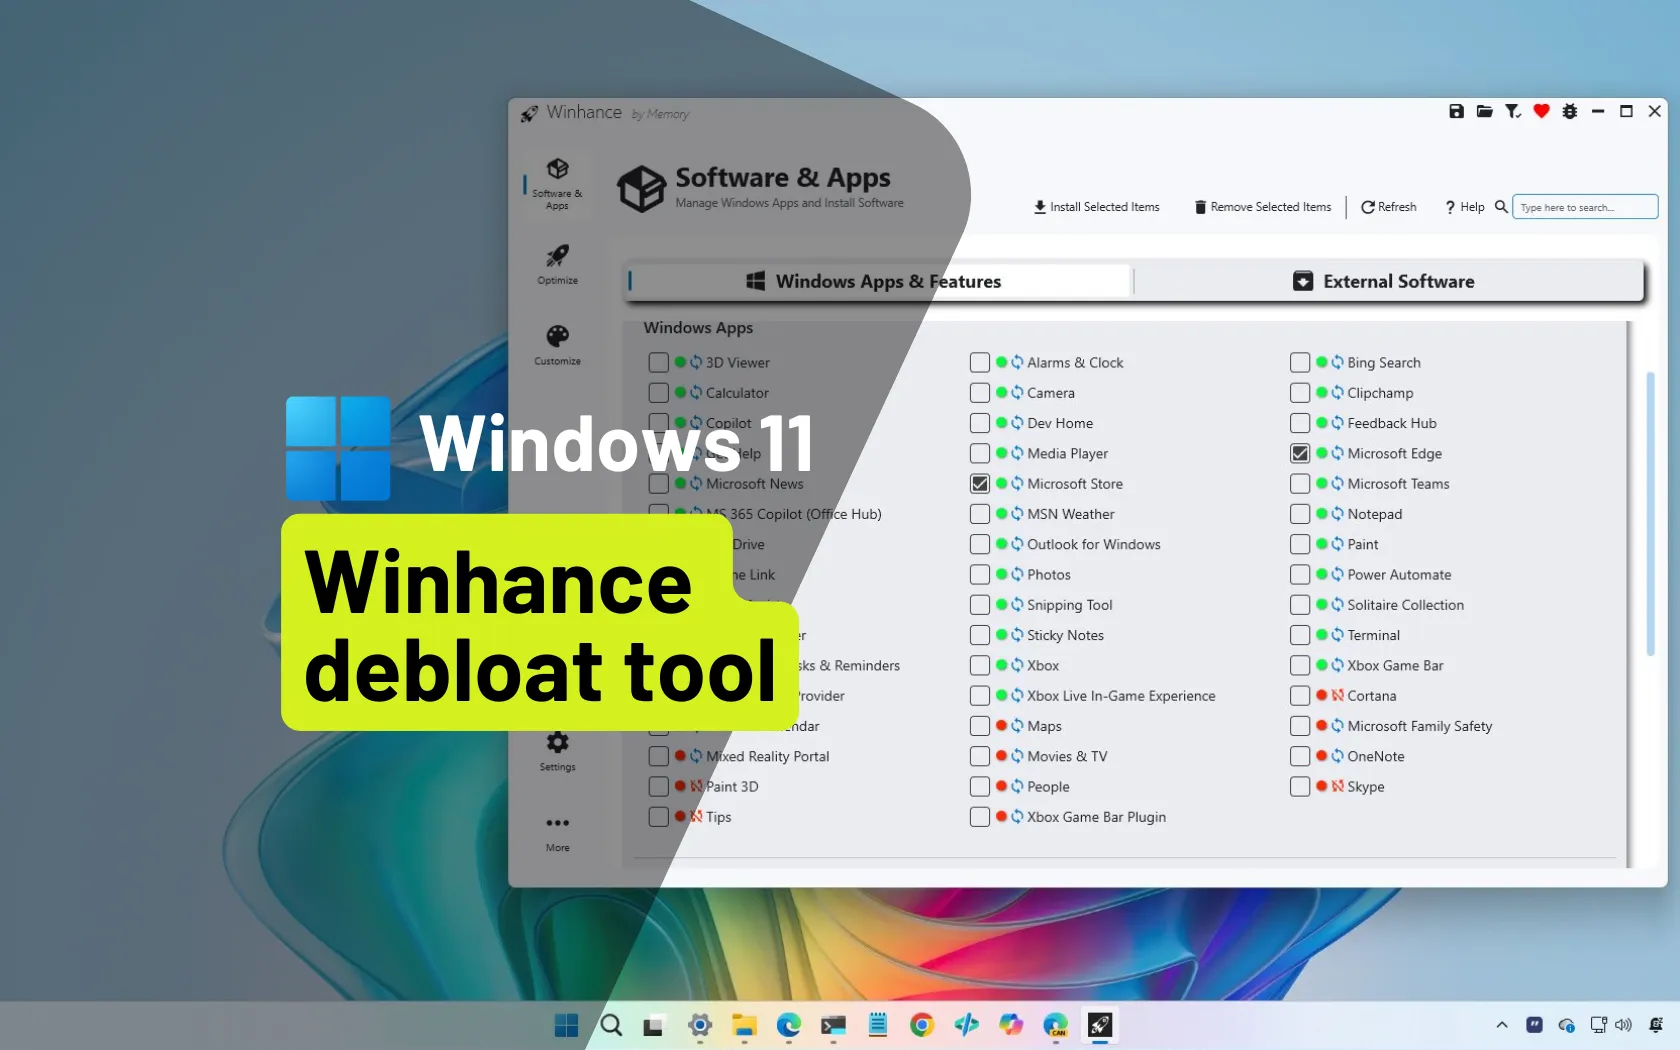
Task: Check the Clipchamp checkbox
Action: click(1300, 393)
